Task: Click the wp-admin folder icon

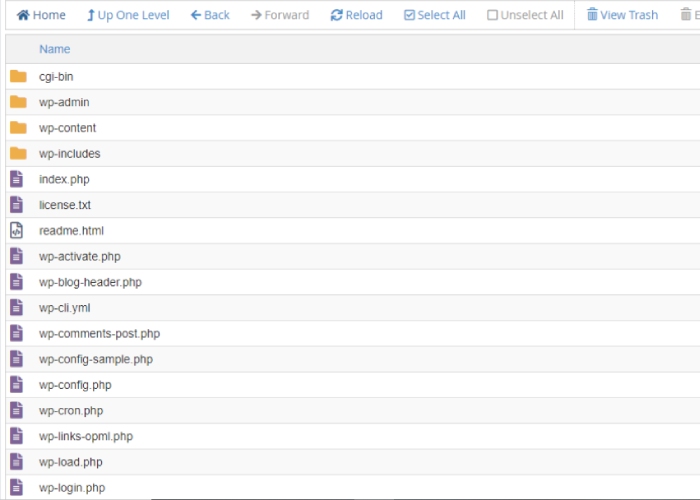Action: click(x=18, y=102)
